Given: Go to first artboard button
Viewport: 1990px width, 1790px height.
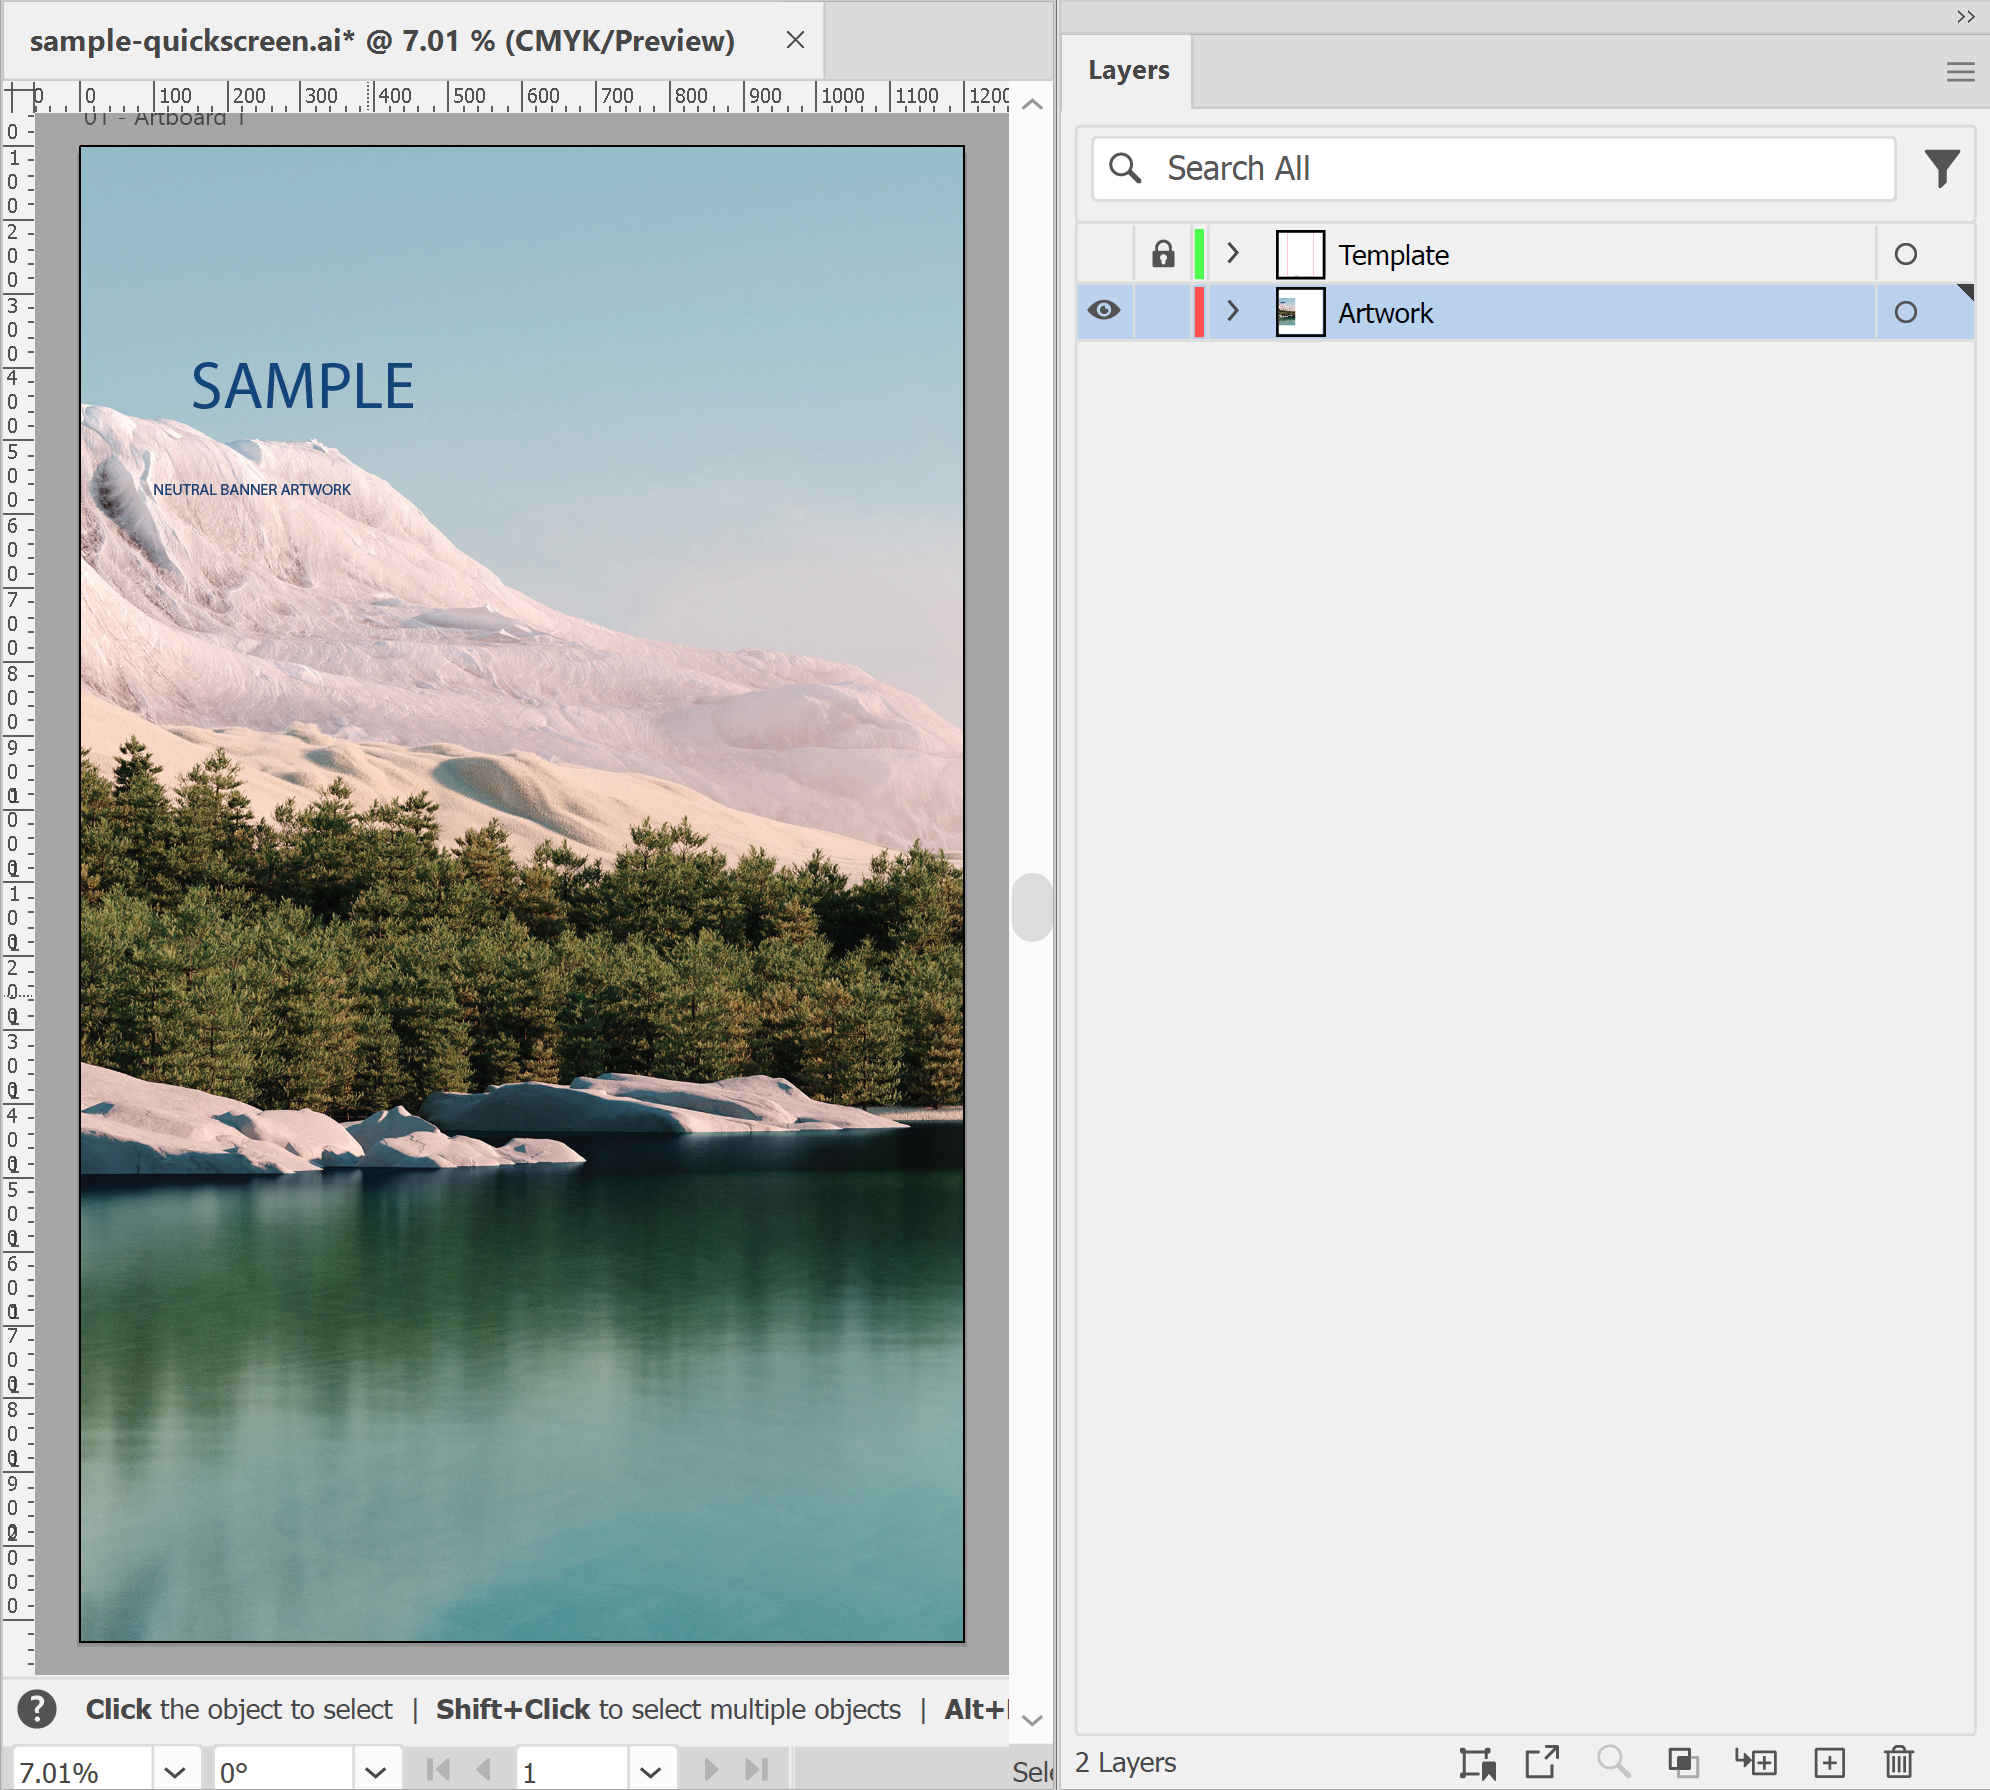Looking at the screenshot, I should click(438, 1770).
